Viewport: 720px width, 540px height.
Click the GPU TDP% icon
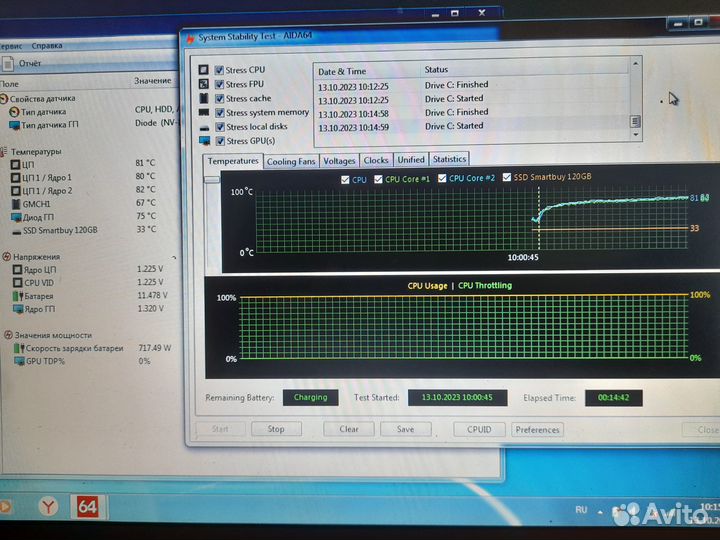click(19, 361)
